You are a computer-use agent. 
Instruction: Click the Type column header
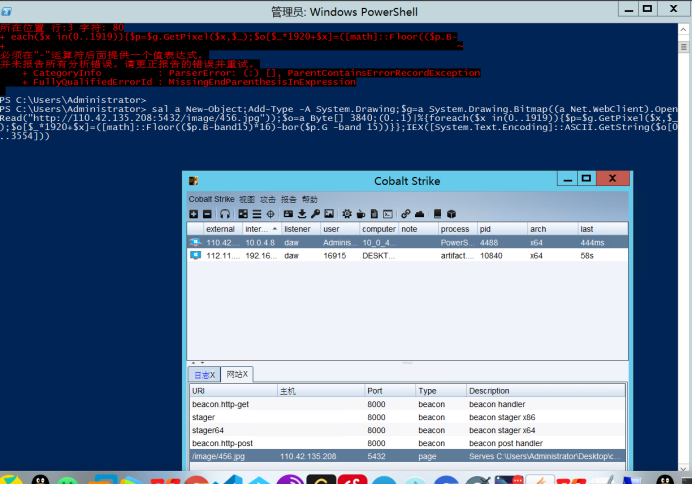tap(440, 391)
